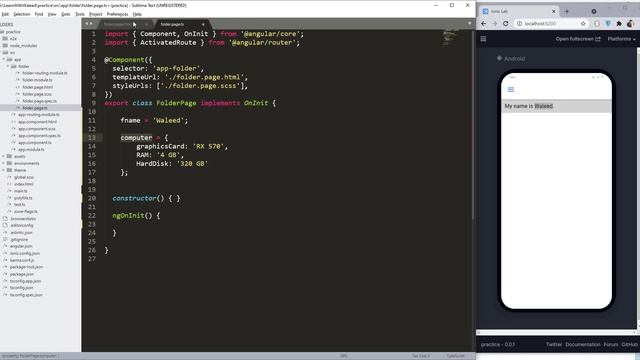Image resolution: width=640 pixels, height=360 pixels.
Task: Open the View menu
Action: coord(52,14)
